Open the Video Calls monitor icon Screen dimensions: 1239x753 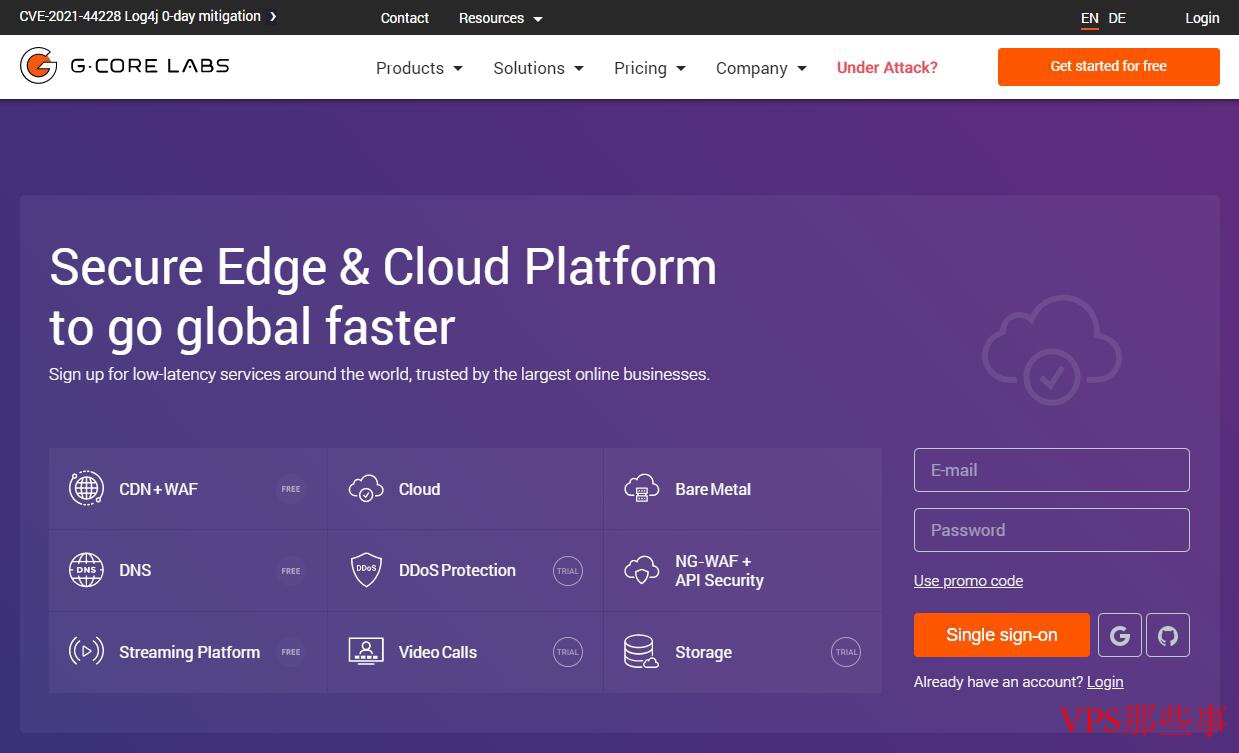tap(366, 651)
